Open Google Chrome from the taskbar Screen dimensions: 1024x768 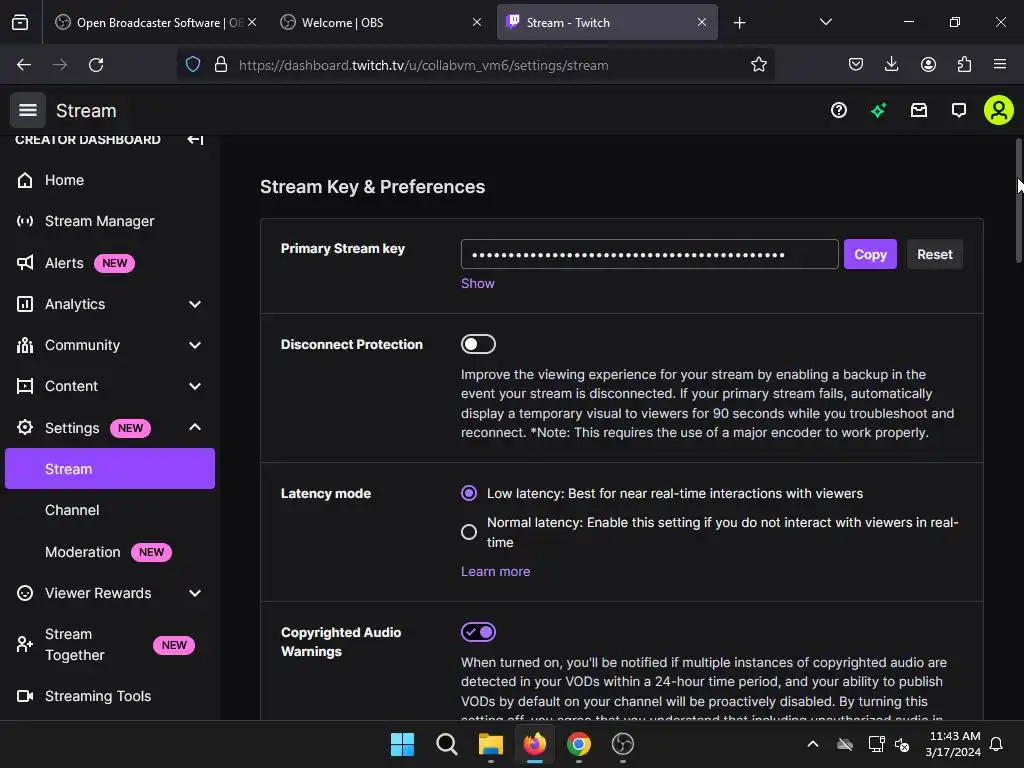(579, 744)
